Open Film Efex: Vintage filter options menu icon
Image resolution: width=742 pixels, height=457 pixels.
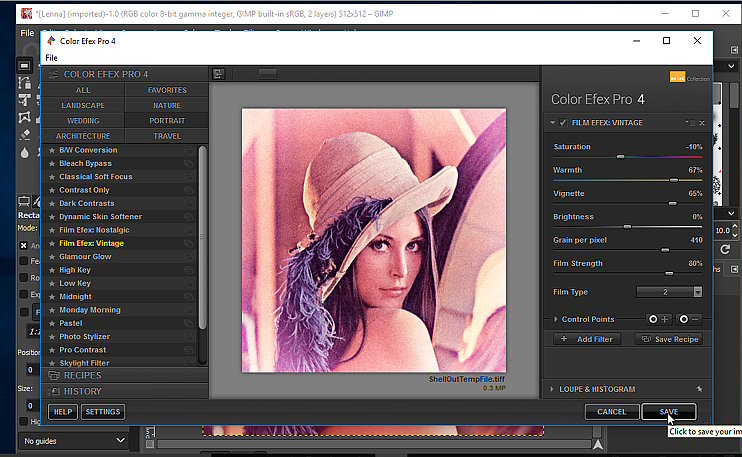click(691, 123)
